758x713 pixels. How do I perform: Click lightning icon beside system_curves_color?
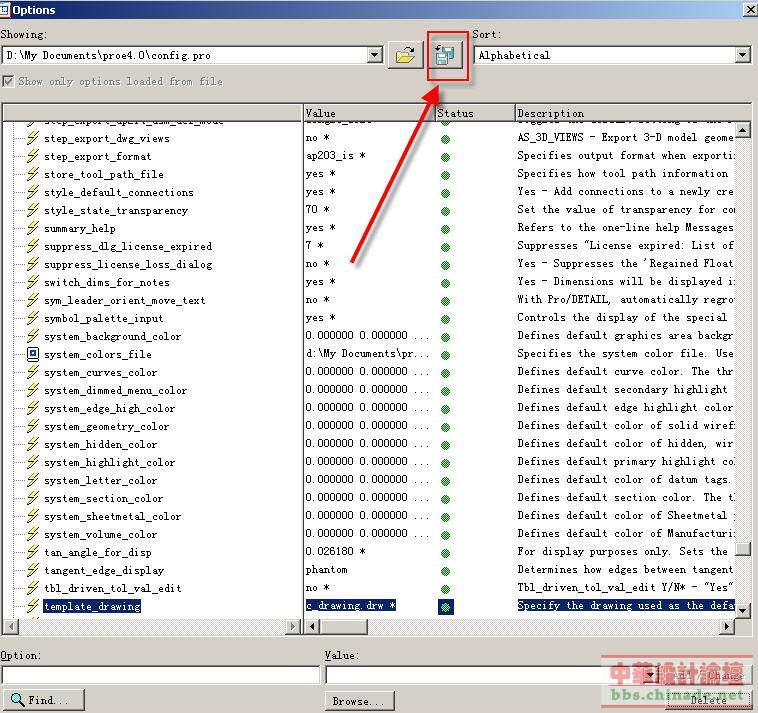32,372
